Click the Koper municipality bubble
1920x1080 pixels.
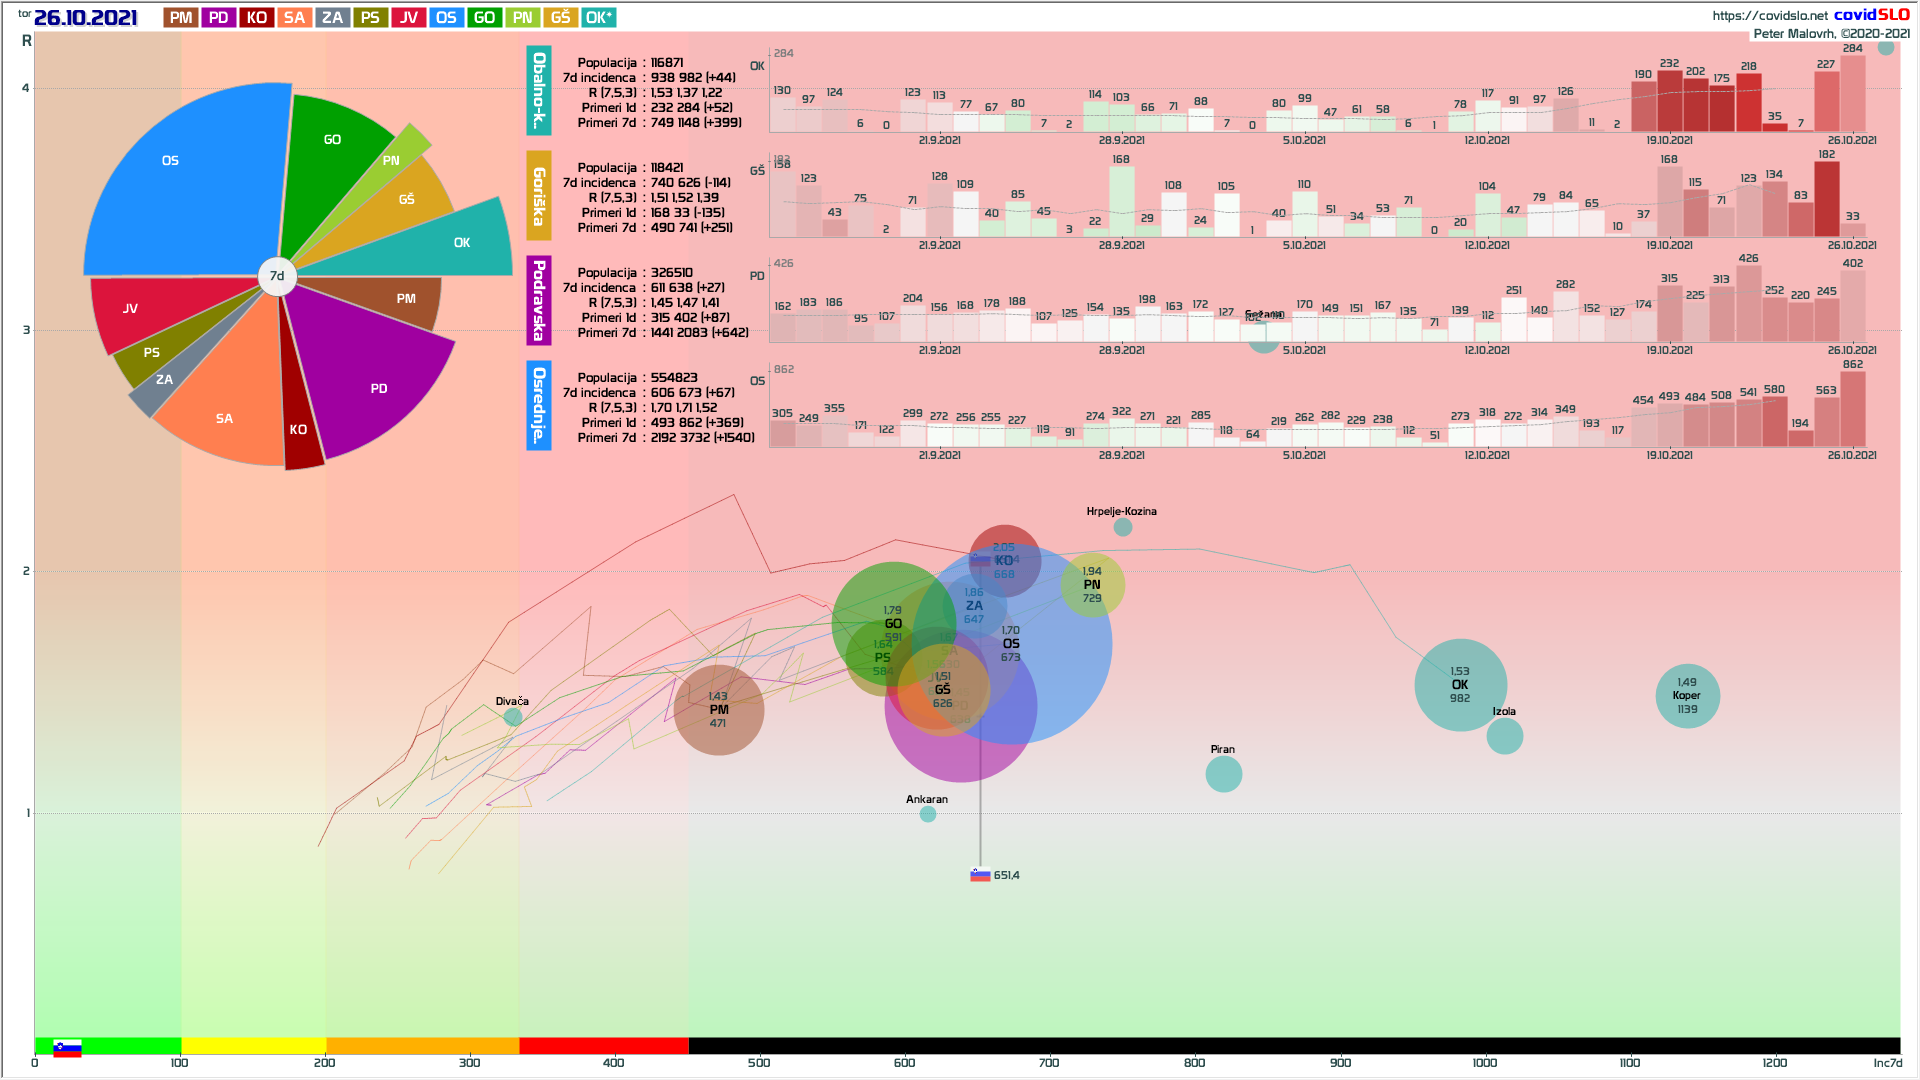(x=1687, y=696)
